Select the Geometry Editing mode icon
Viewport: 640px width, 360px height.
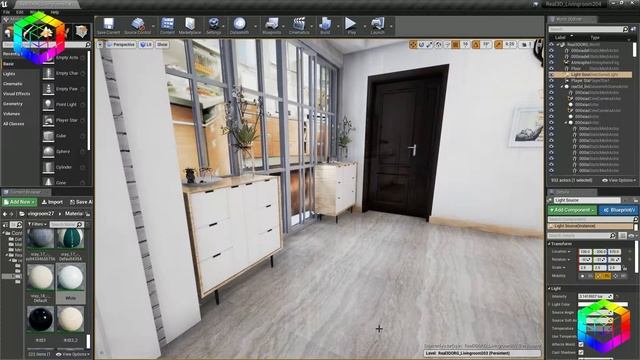point(82,31)
